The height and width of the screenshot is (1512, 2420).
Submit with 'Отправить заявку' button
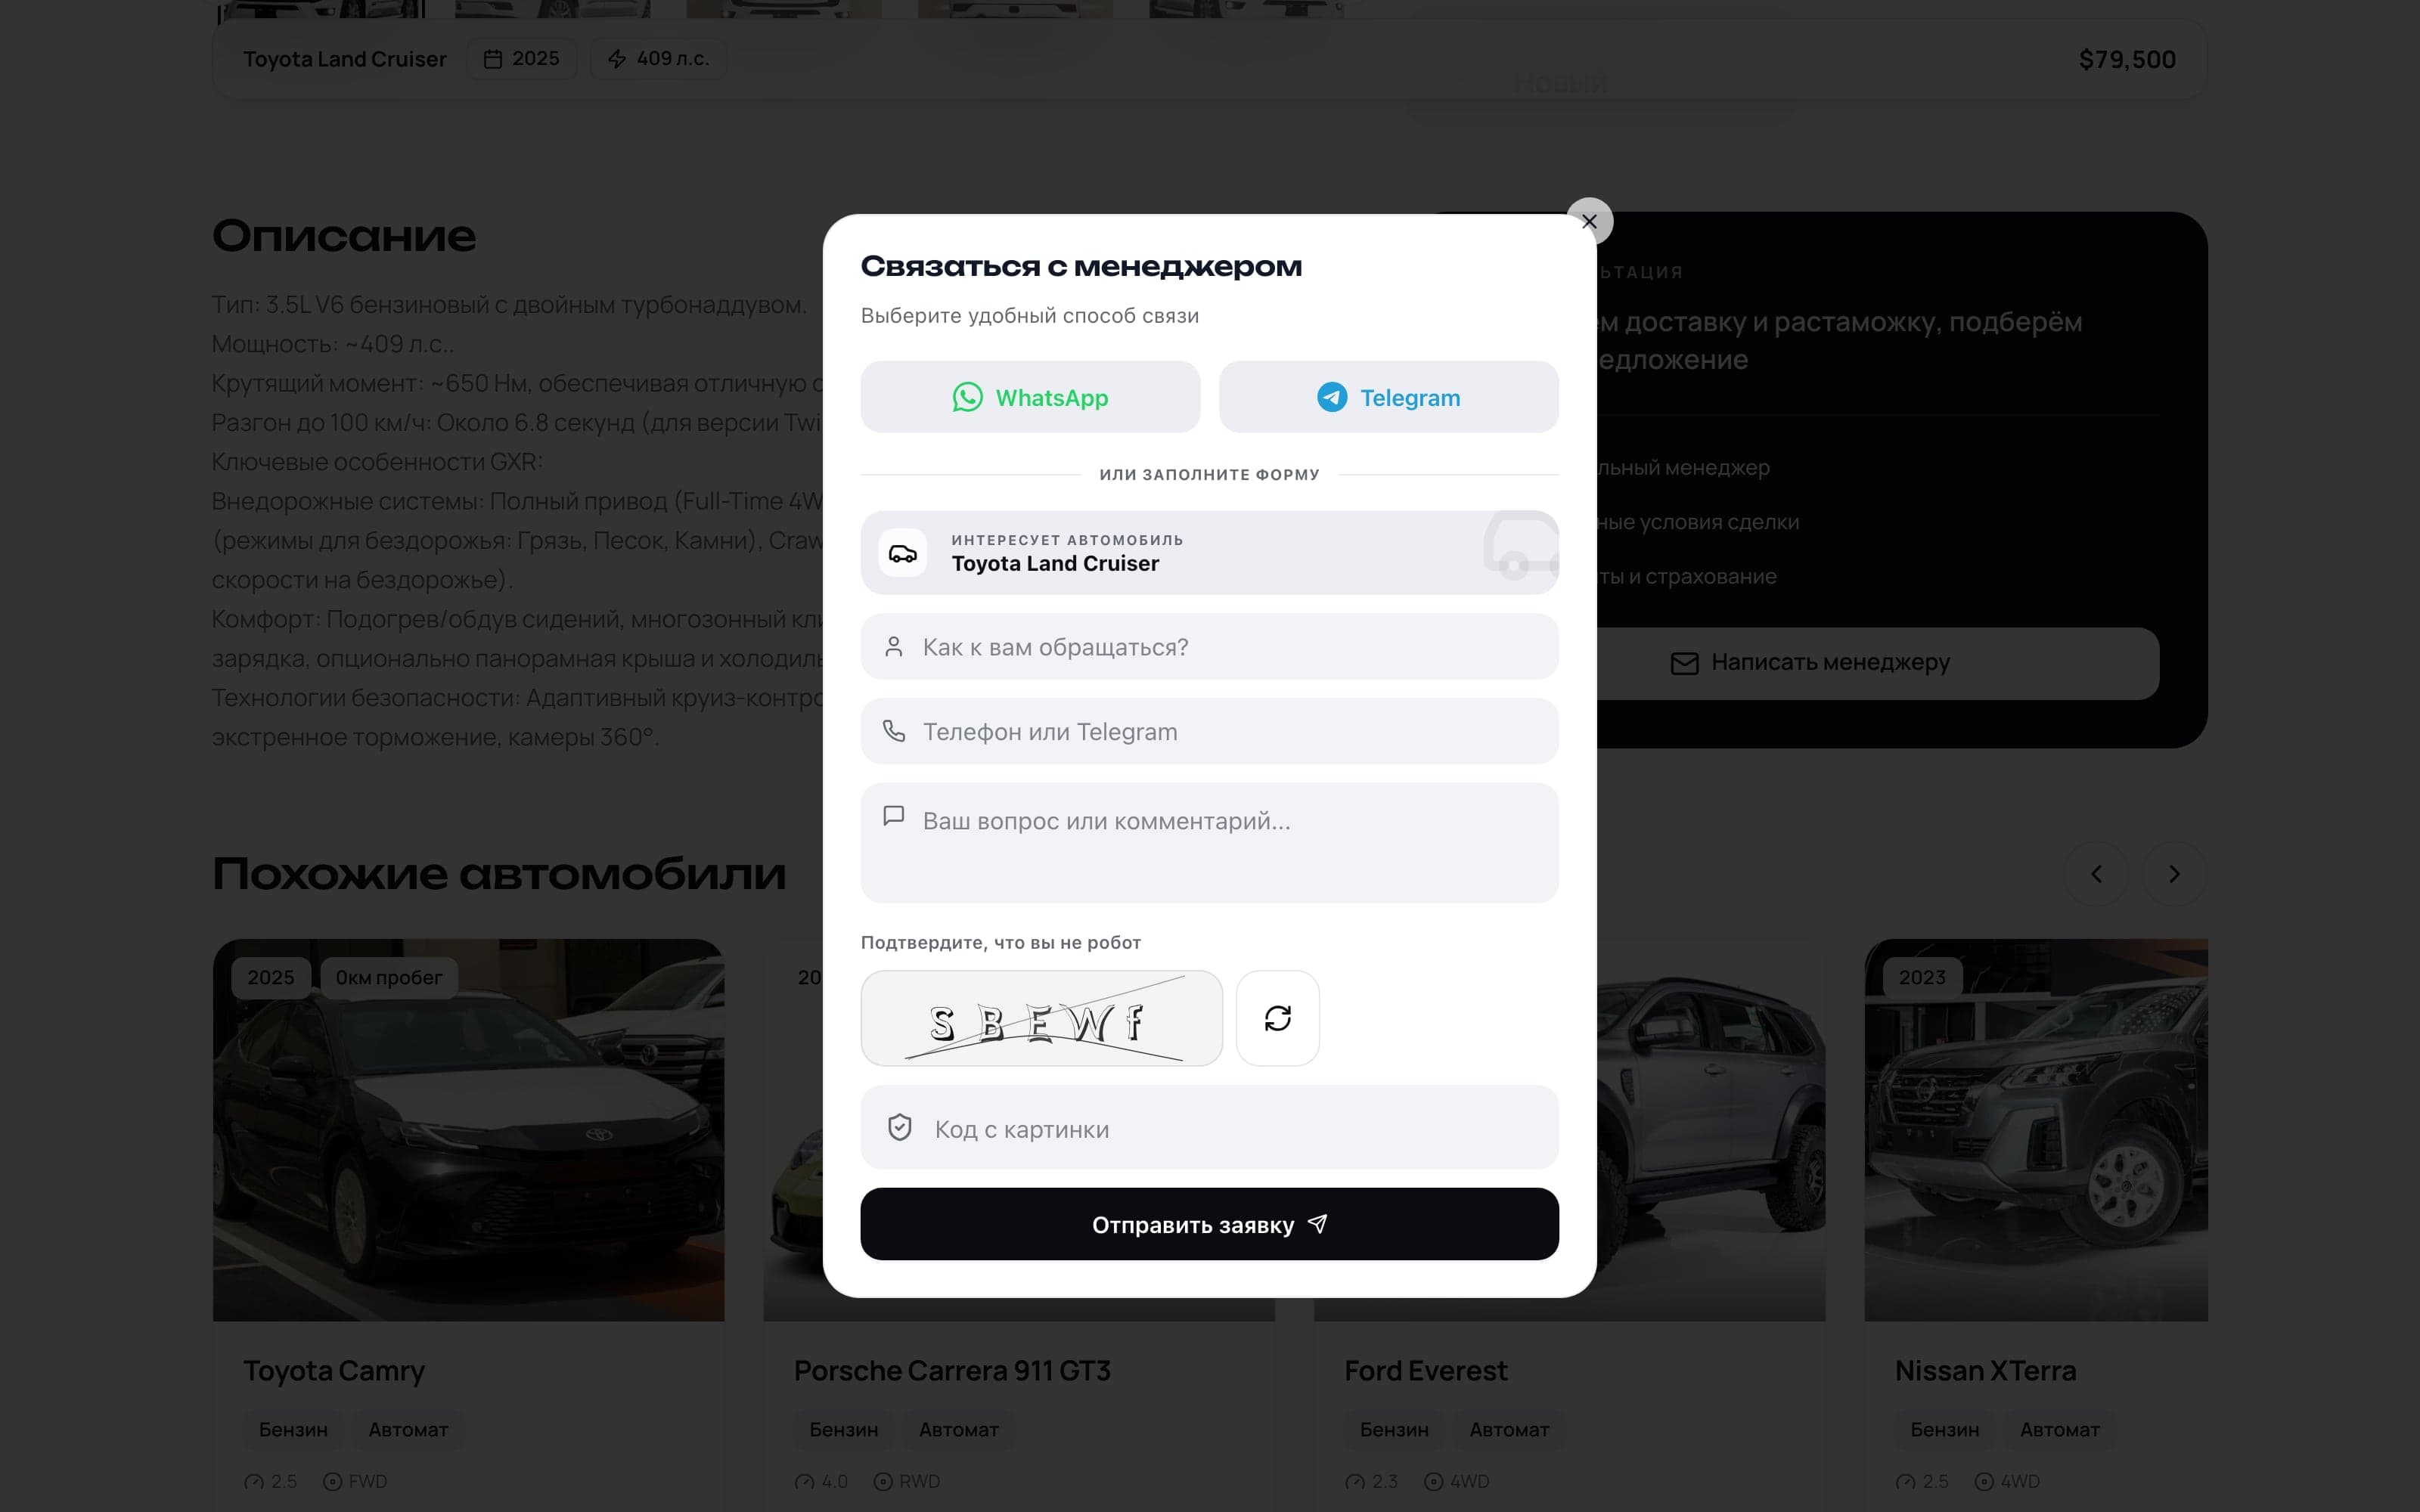(1209, 1224)
